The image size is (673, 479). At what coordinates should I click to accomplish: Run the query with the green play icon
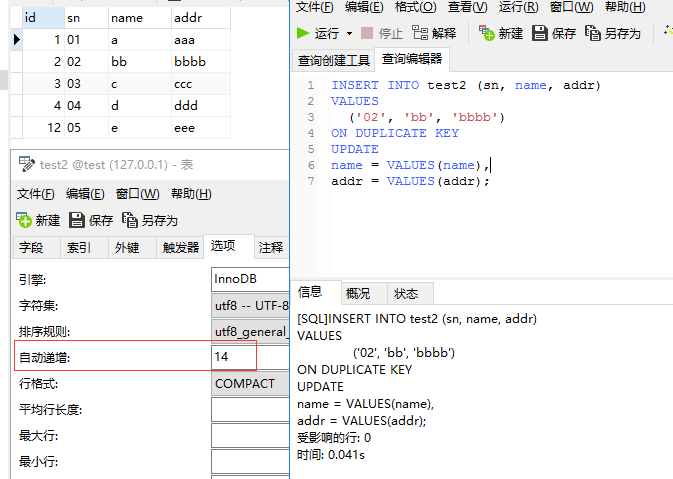click(x=303, y=33)
